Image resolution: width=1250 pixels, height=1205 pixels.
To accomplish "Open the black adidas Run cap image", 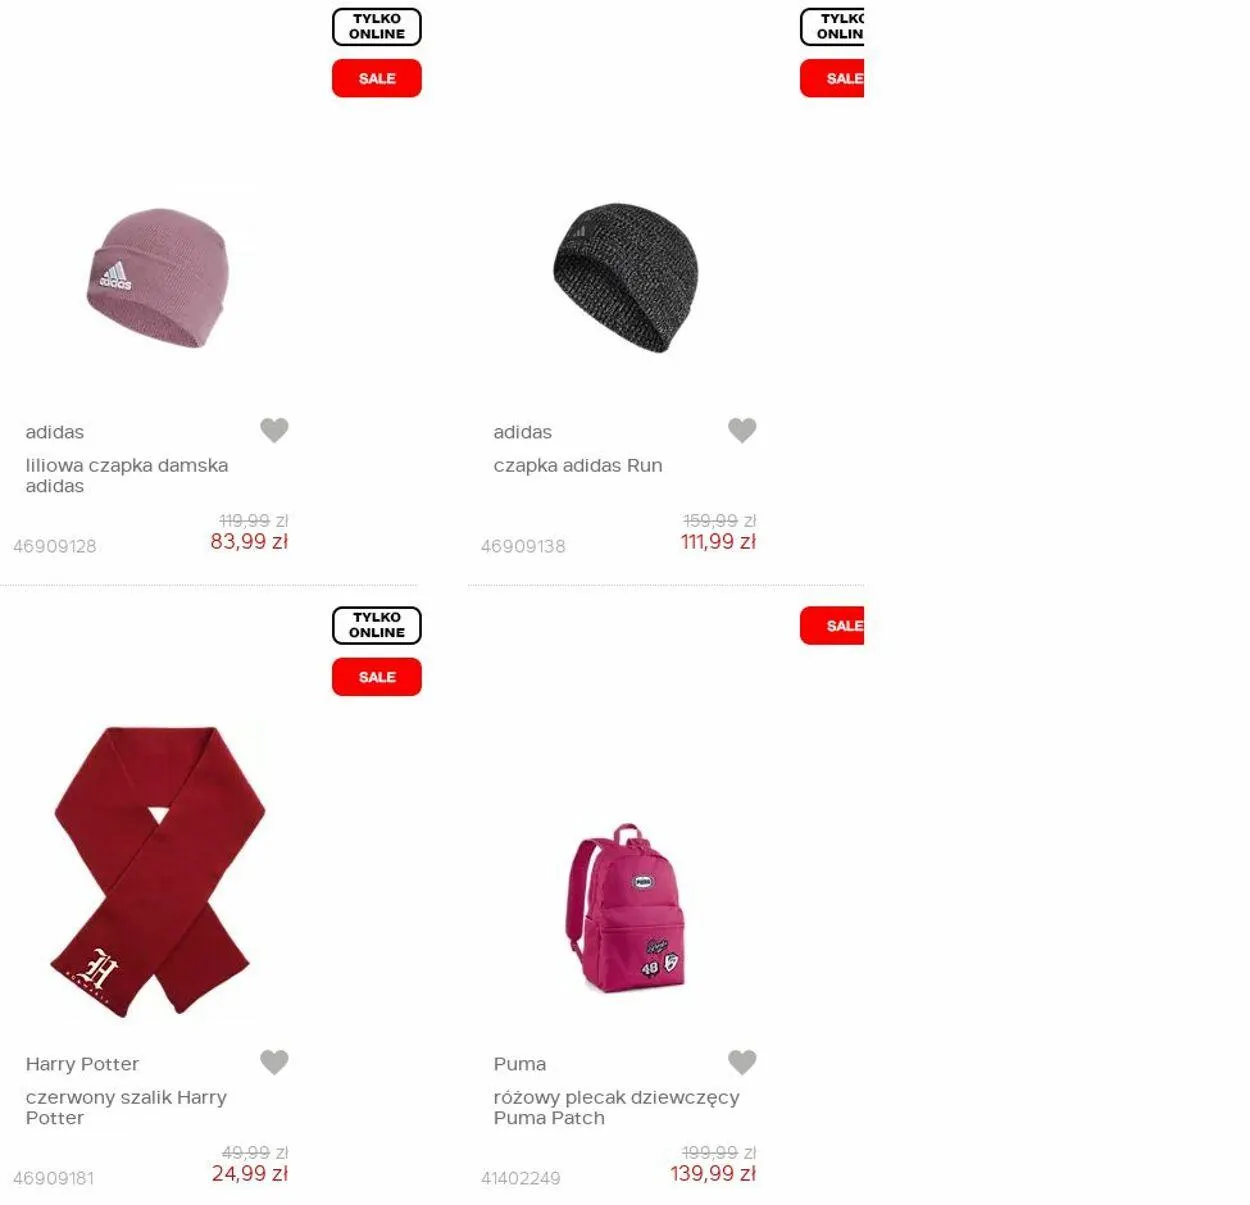I will click(x=626, y=278).
